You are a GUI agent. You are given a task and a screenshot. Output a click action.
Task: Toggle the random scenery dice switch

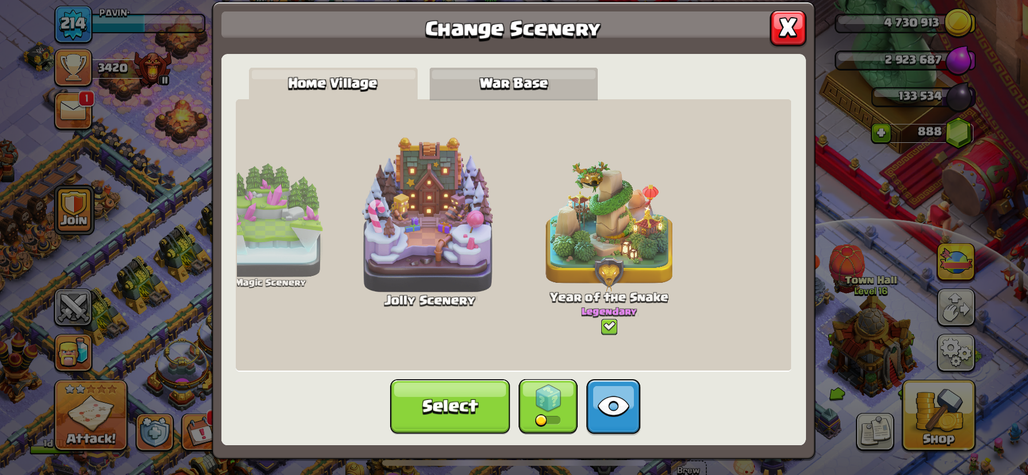pos(548,406)
